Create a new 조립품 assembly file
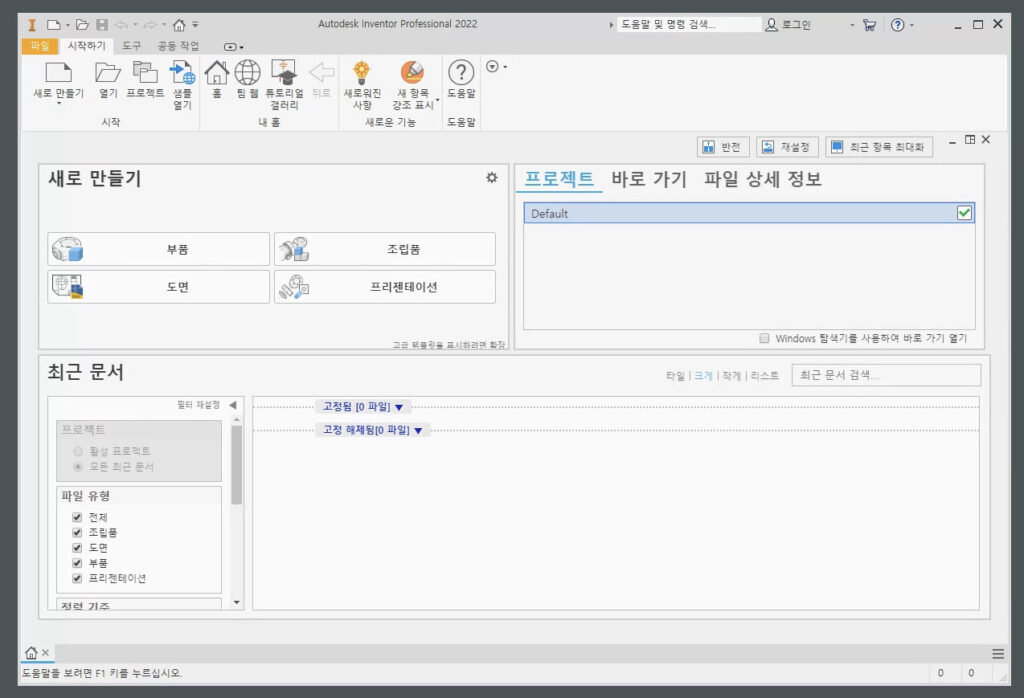The width and height of the screenshot is (1024, 698). coord(385,249)
